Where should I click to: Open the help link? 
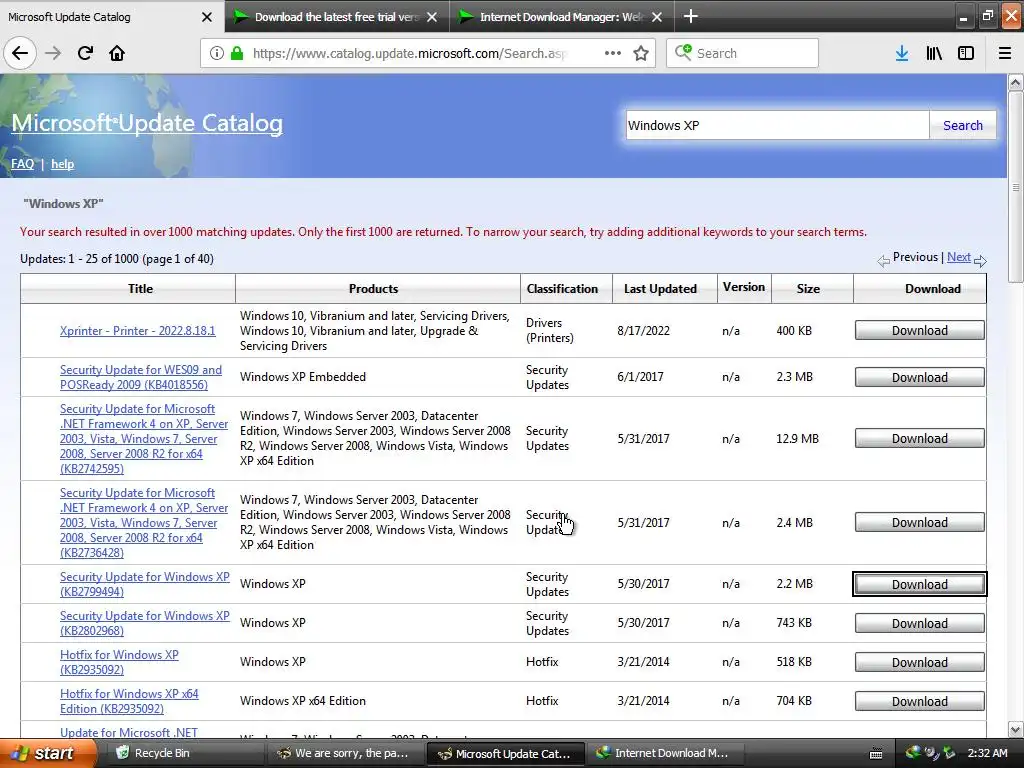63,164
